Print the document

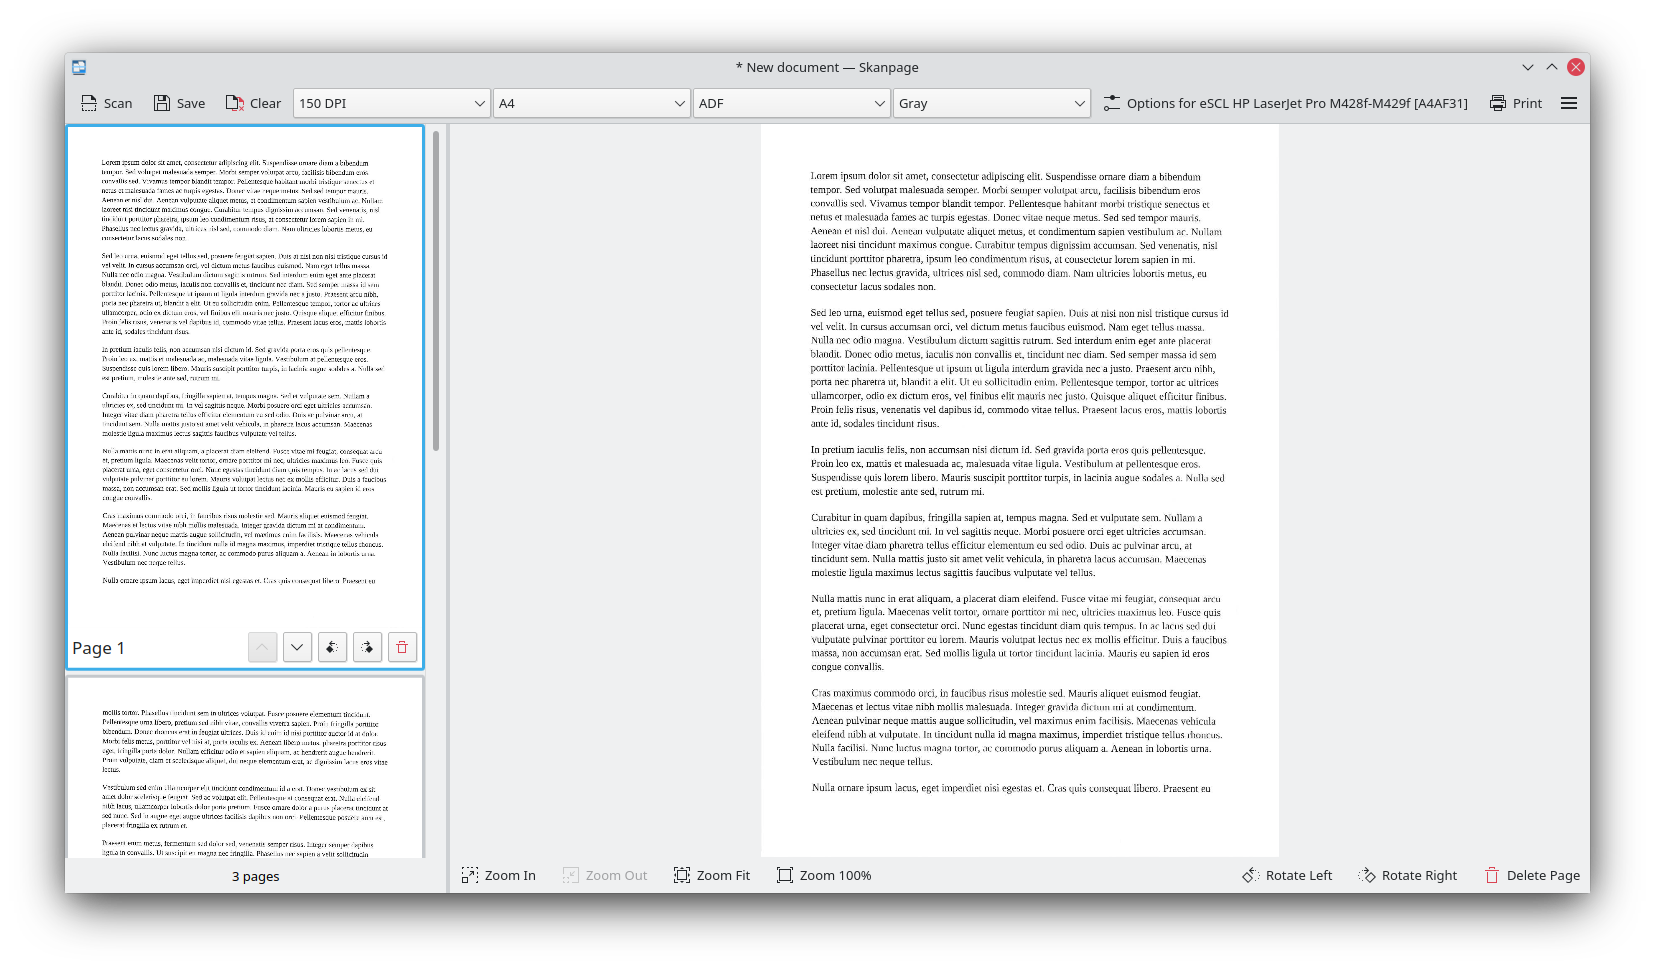pos(1515,103)
